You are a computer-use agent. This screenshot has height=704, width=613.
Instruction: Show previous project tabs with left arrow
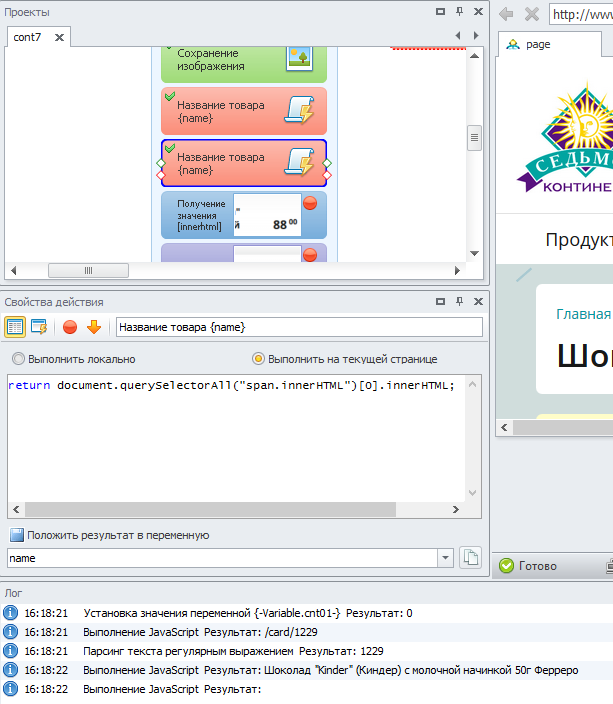point(458,35)
